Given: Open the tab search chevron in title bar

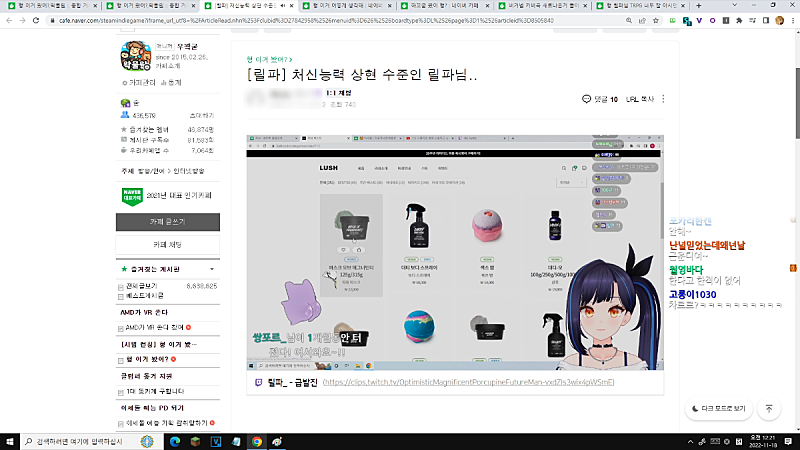Looking at the screenshot, I should click(x=734, y=5).
